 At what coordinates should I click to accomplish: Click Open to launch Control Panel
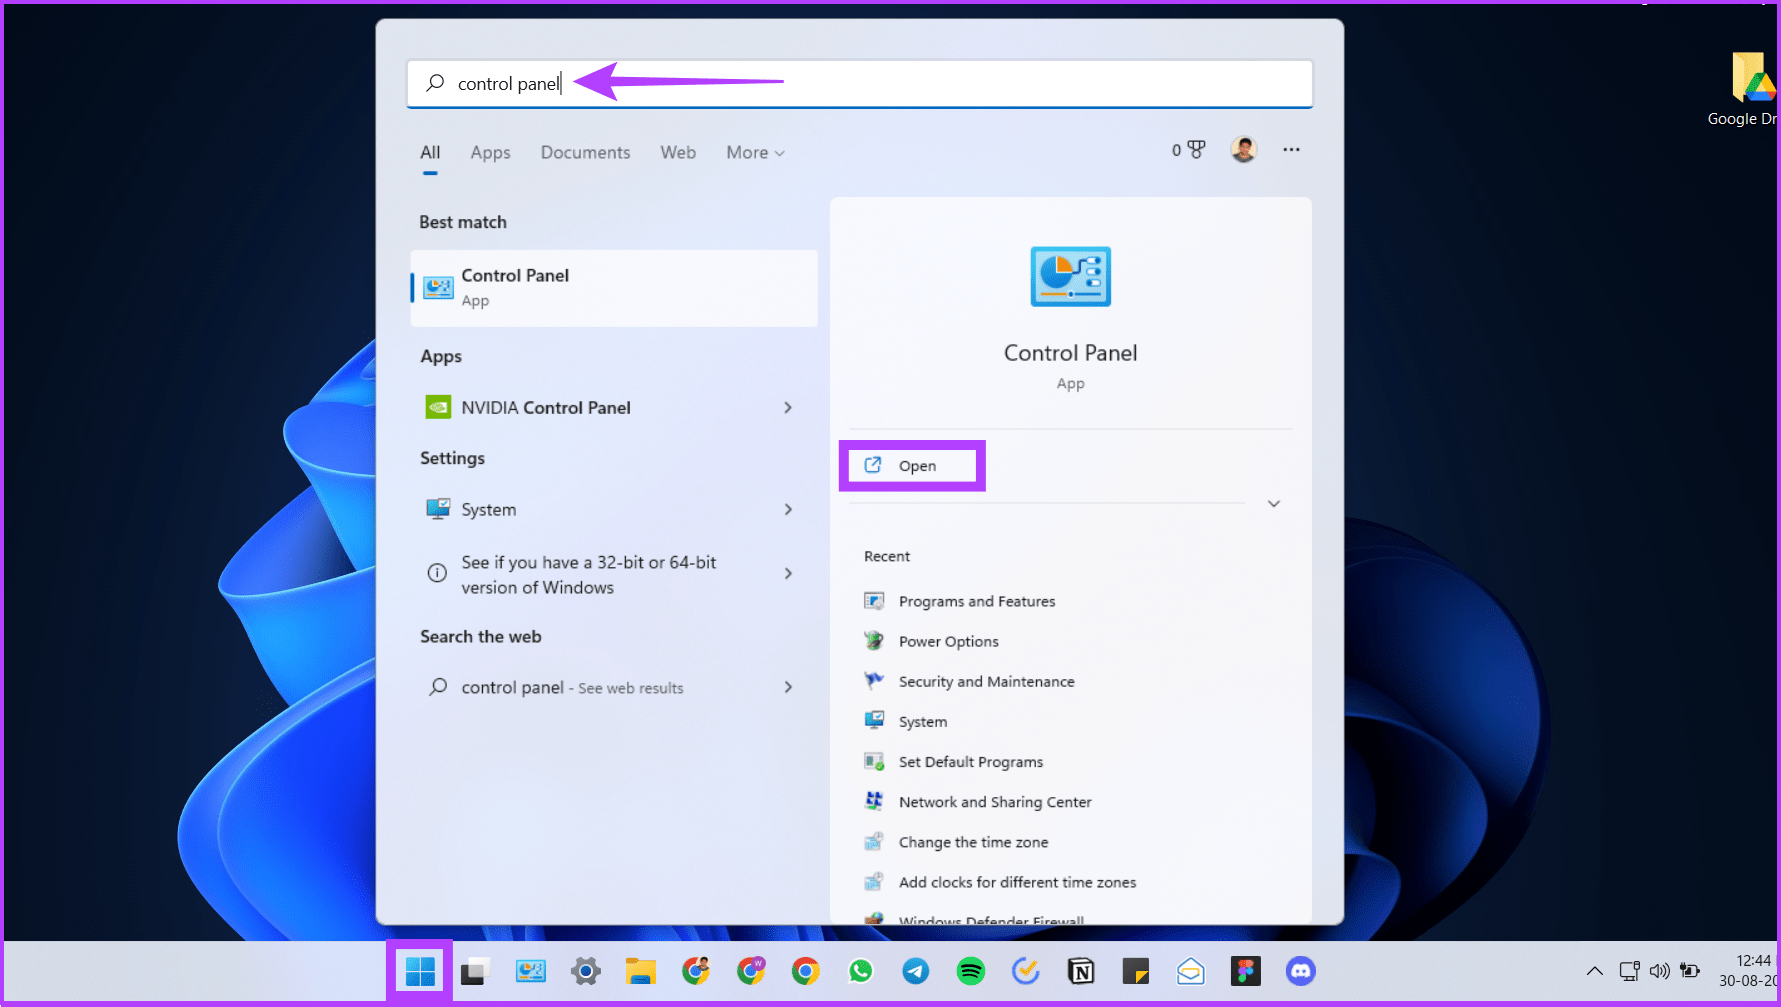(x=911, y=465)
